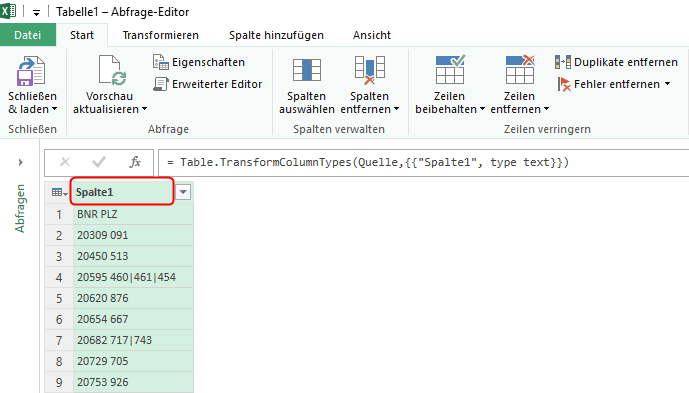Open the quick access toolbar customize arrow

click(36, 12)
